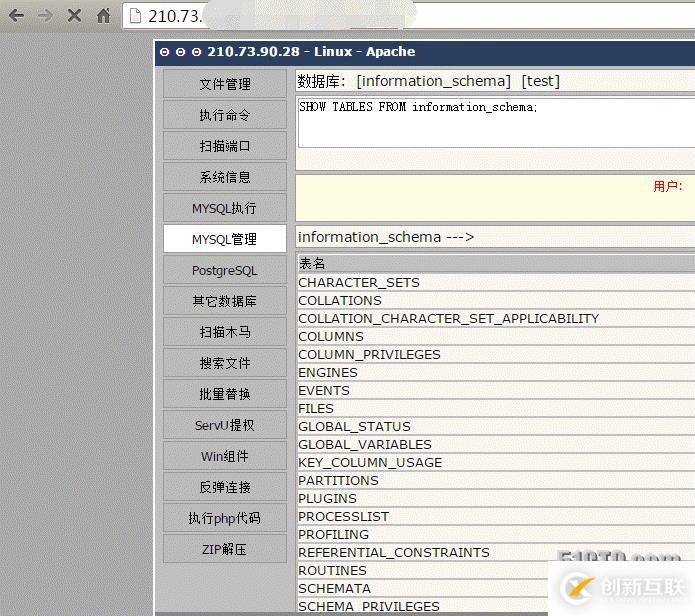695x616 pixels.
Task: Open the FILES table
Action: 316,409
